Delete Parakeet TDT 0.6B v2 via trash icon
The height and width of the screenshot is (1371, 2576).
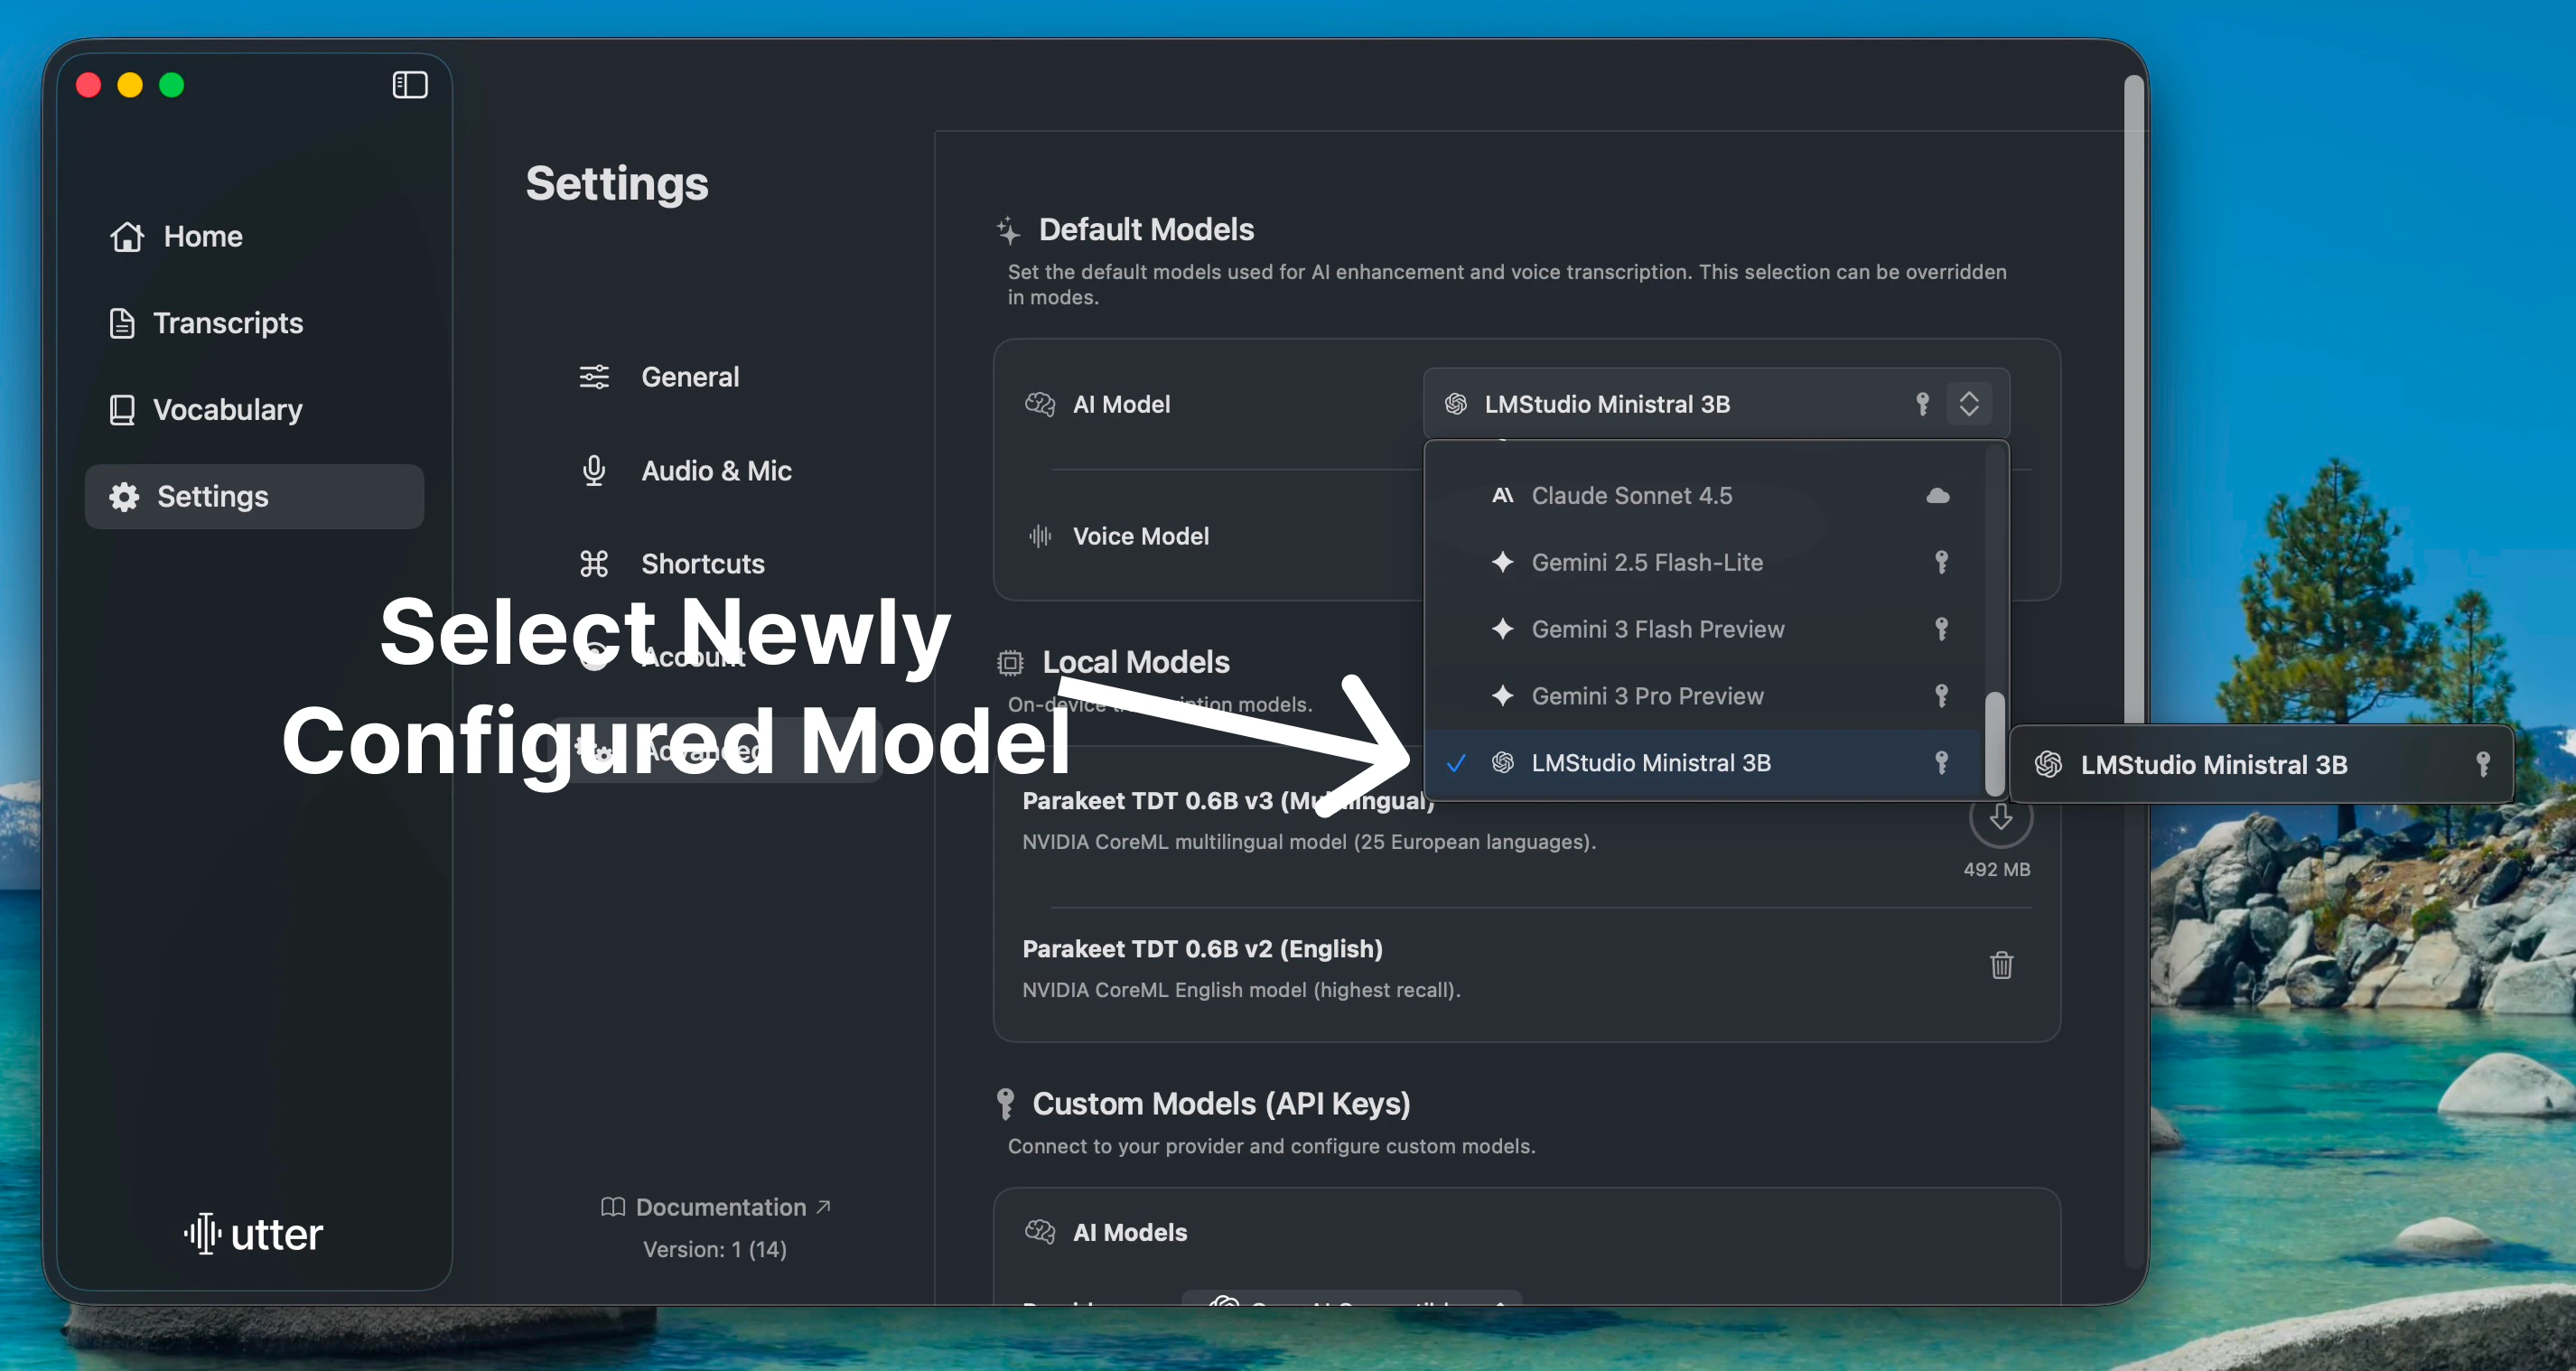point(2000,965)
